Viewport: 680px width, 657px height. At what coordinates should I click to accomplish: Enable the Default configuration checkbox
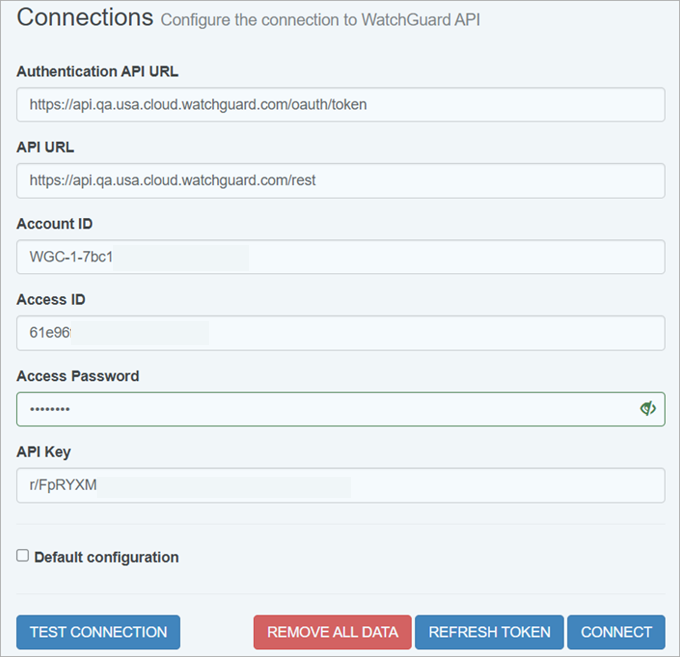coord(23,556)
